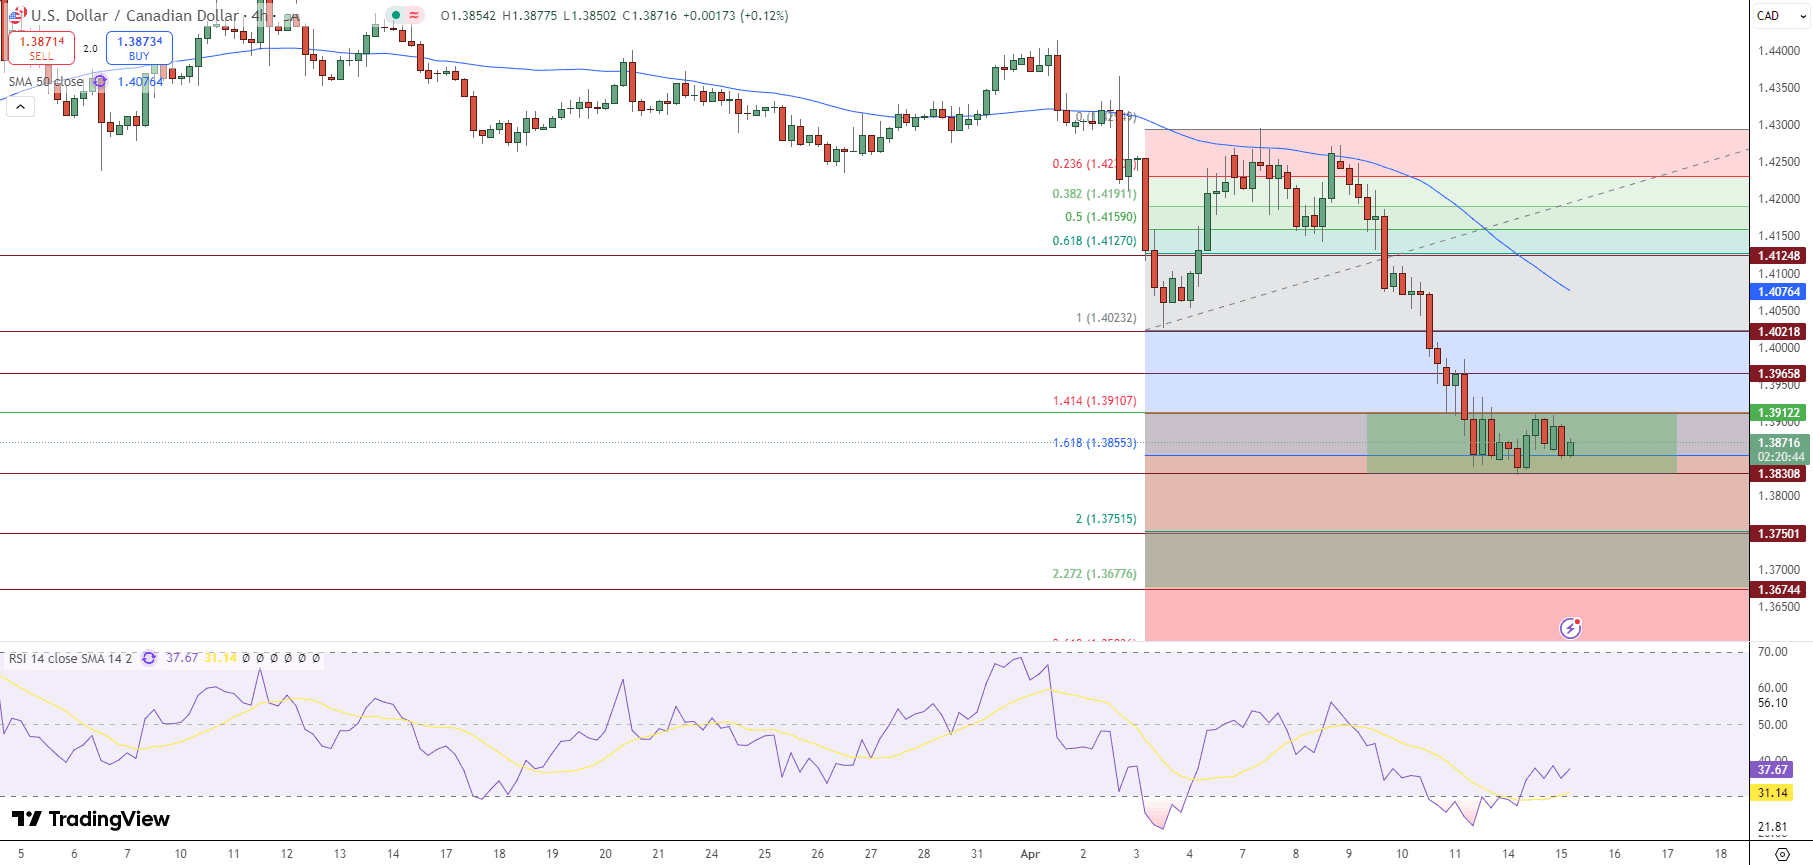
Task: Click the lightning bolt events icon
Action: 1570,628
